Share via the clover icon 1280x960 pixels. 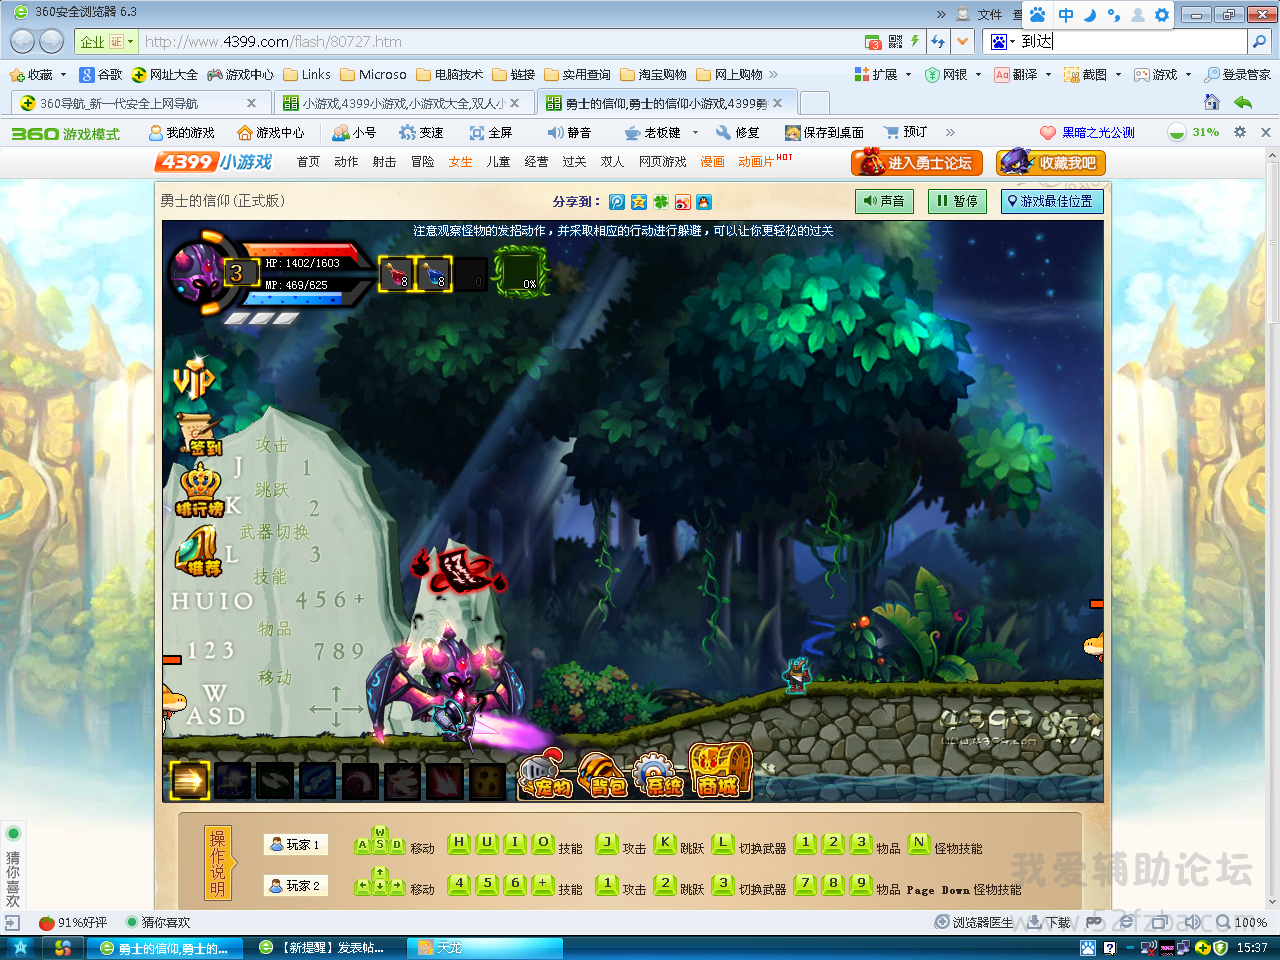click(x=661, y=202)
